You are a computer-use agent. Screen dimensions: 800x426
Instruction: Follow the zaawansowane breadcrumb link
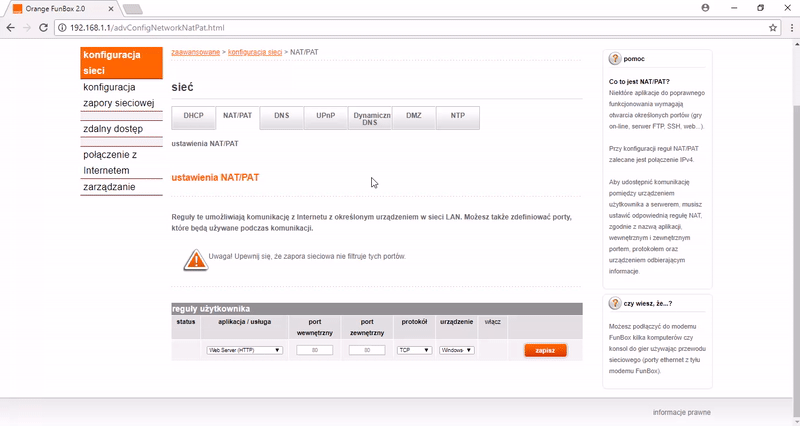click(x=194, y=49)
